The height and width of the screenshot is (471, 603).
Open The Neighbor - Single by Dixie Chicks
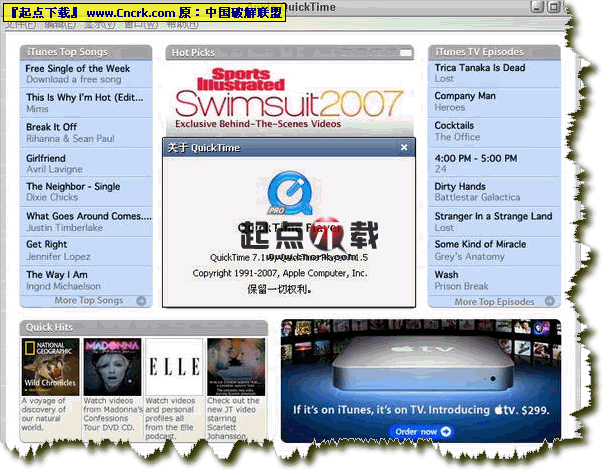tap(86, 191)
